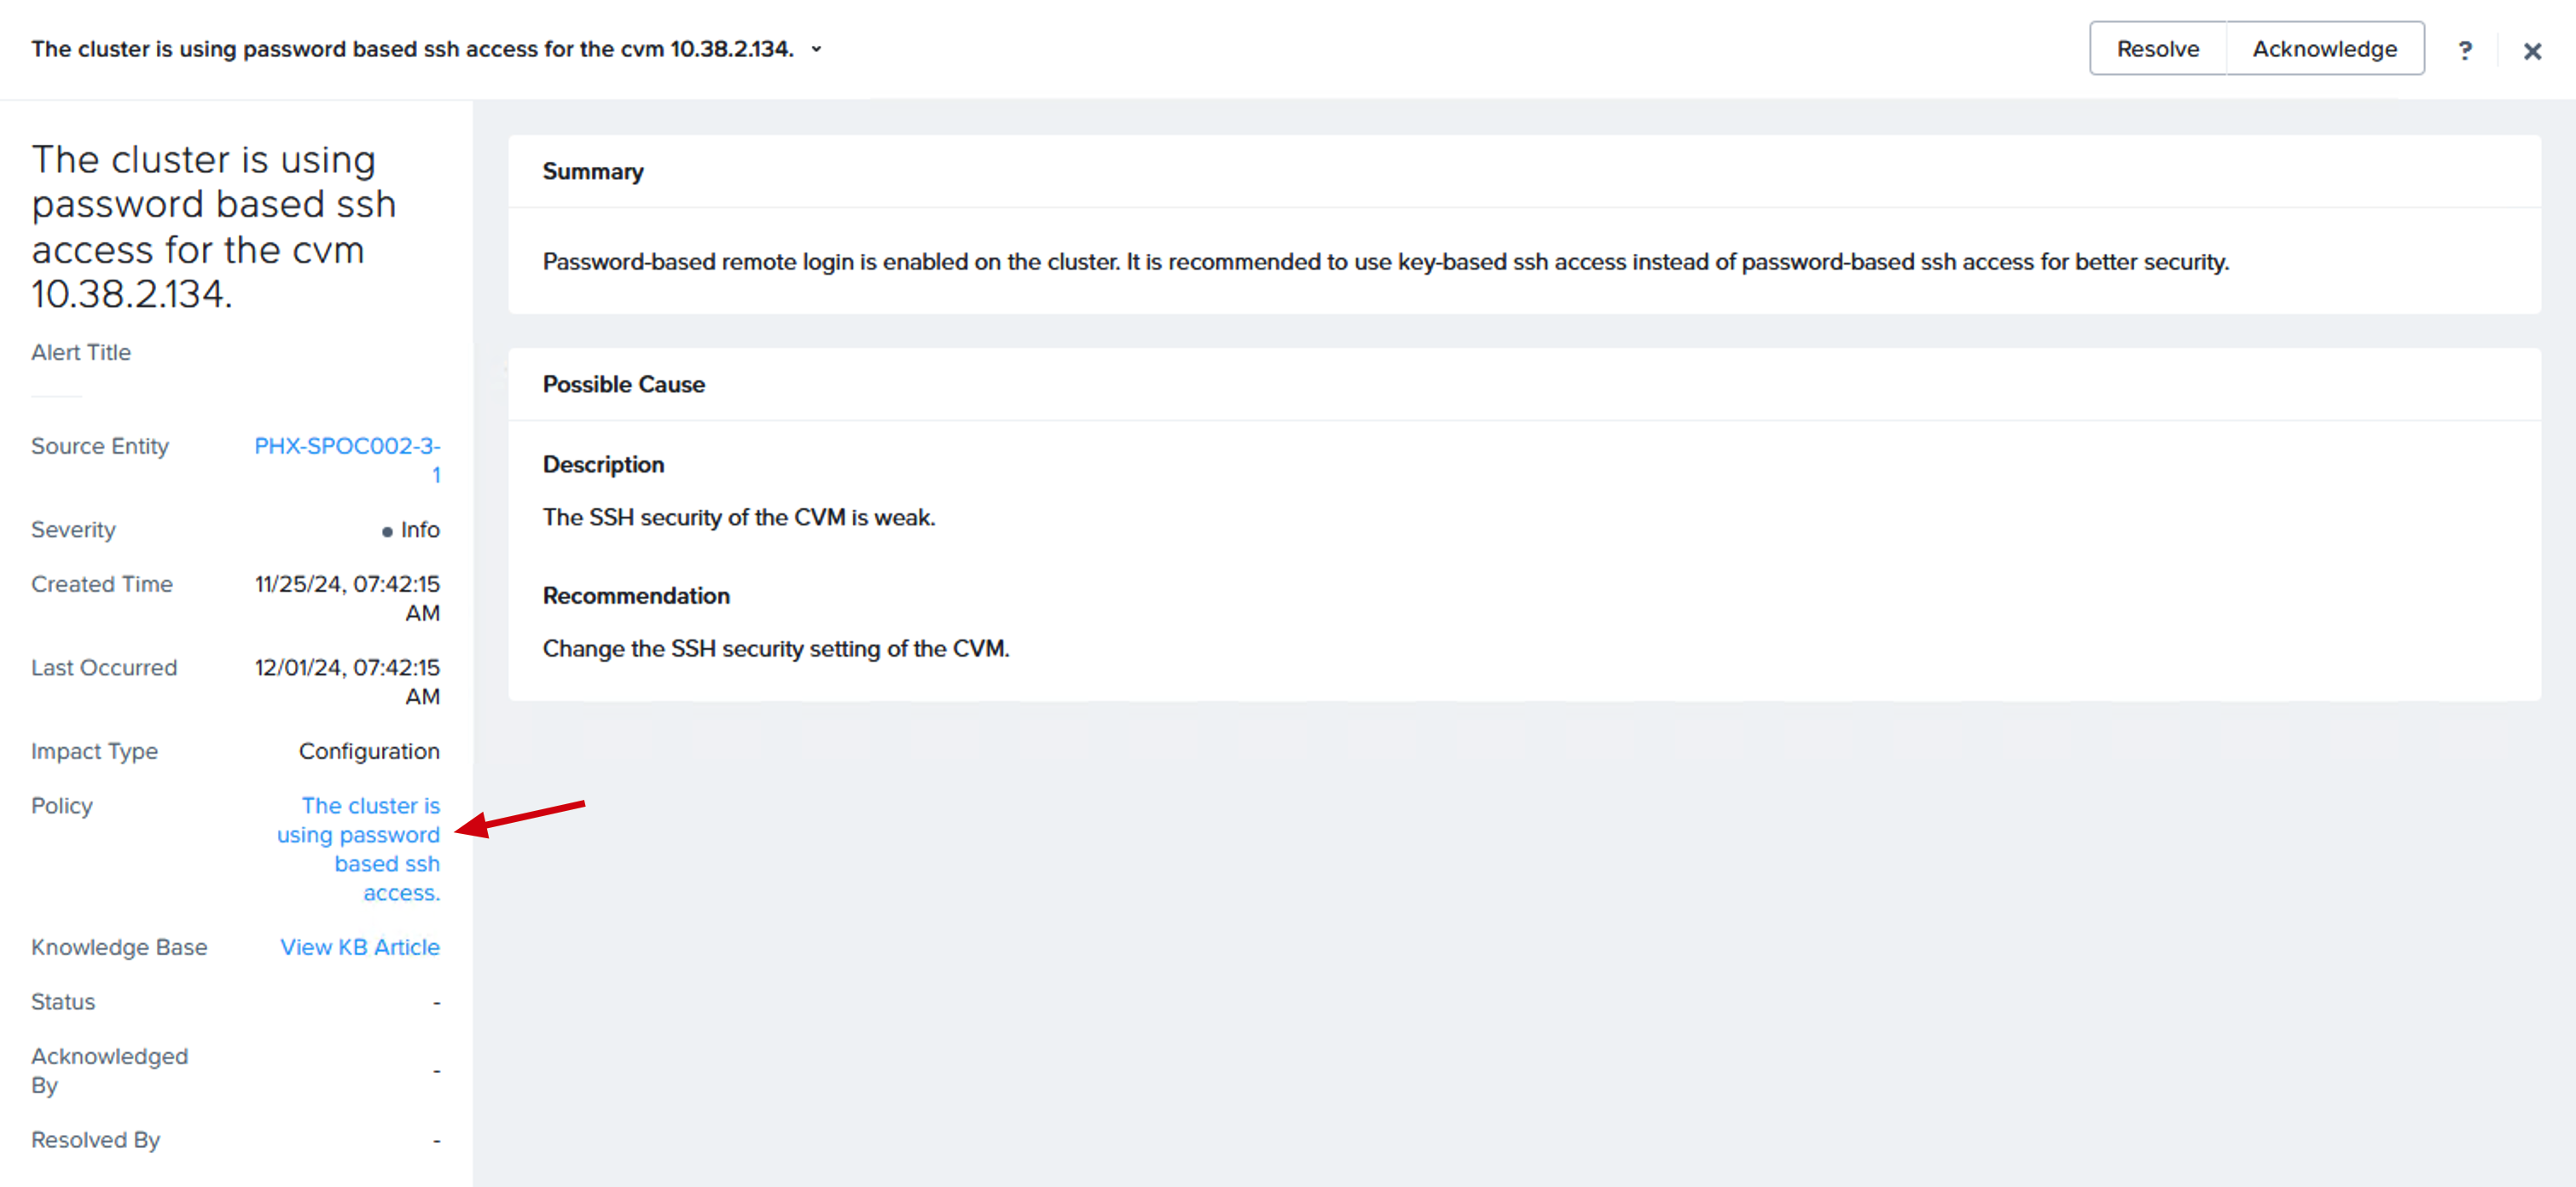Viewport: 2576px width, 1187px height.
Task: Click the Created Time value
Action: tap(347, 598)
